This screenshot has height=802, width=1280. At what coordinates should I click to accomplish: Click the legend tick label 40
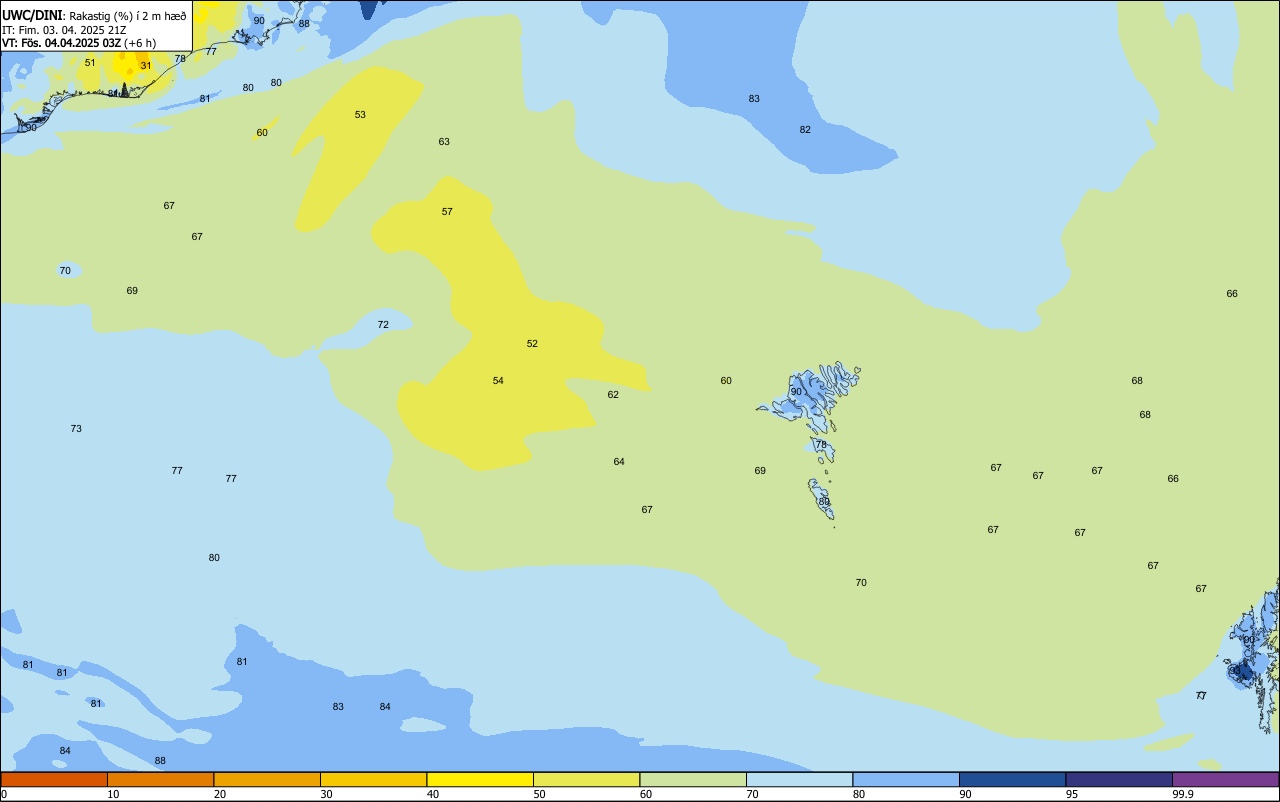[x=432, y=794]
